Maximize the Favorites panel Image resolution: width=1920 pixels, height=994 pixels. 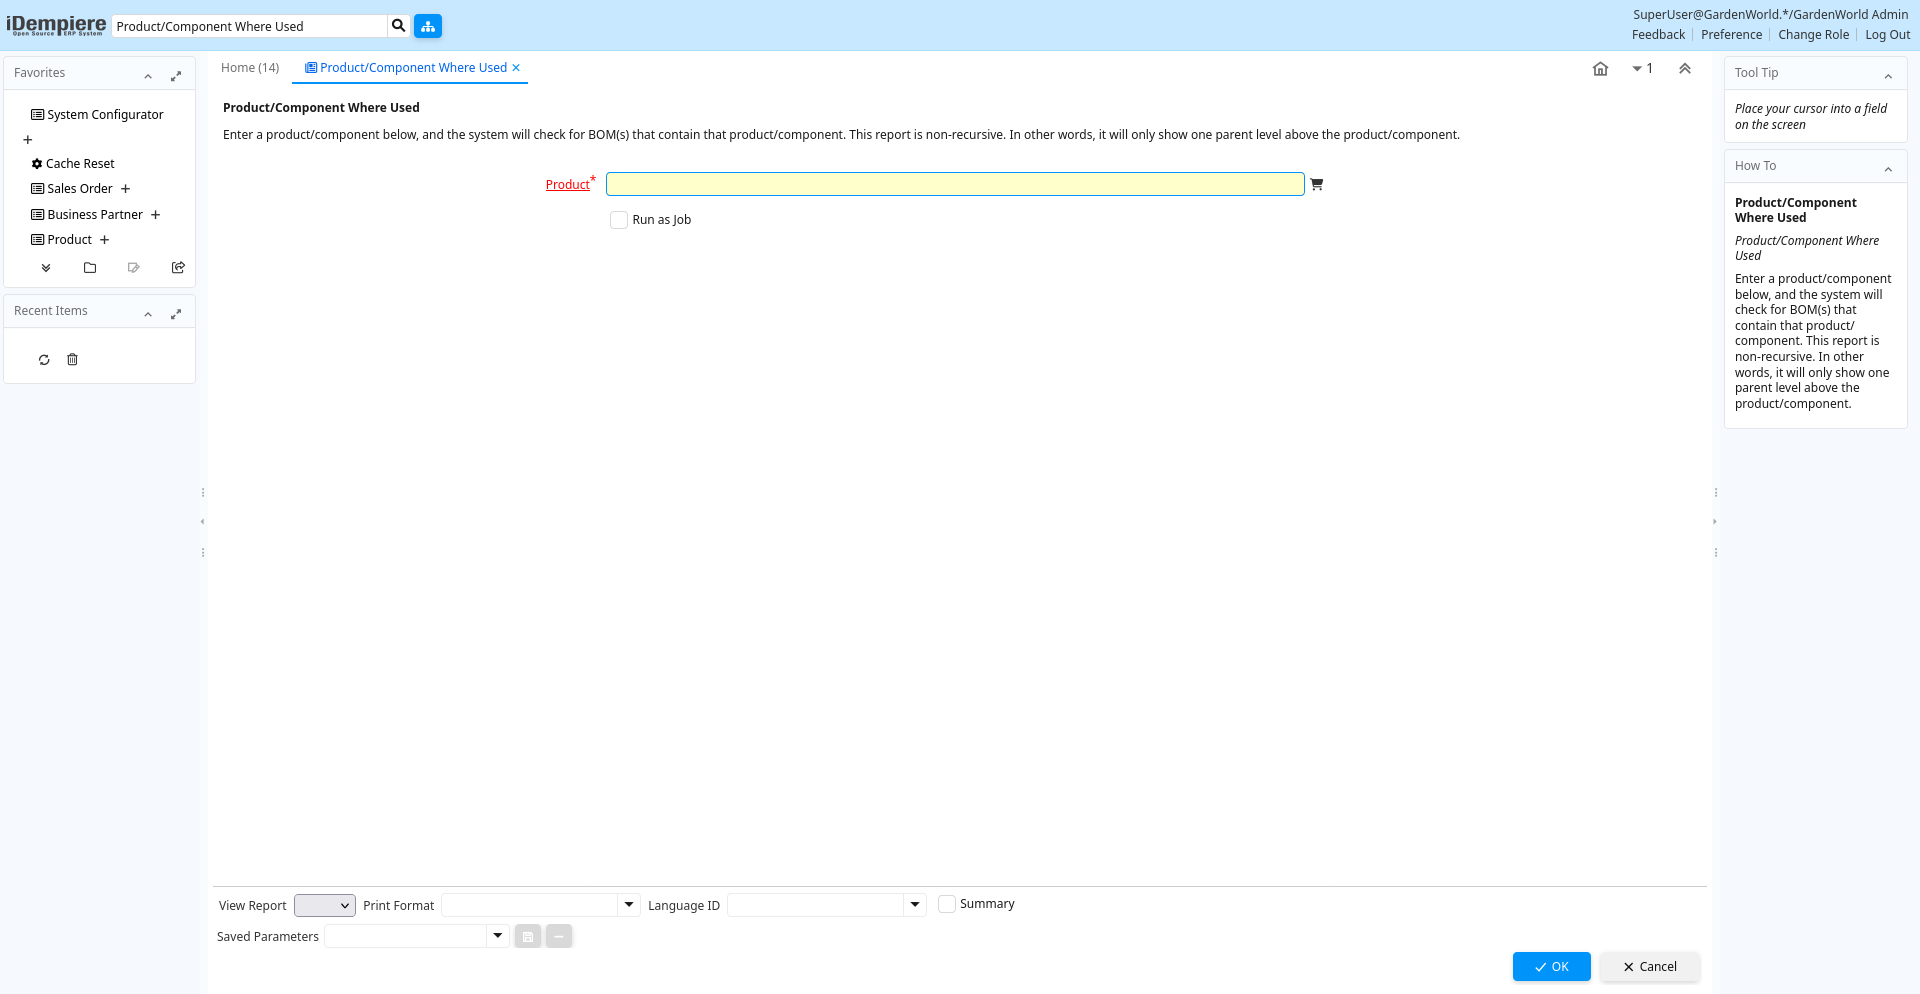coord(176,75)
